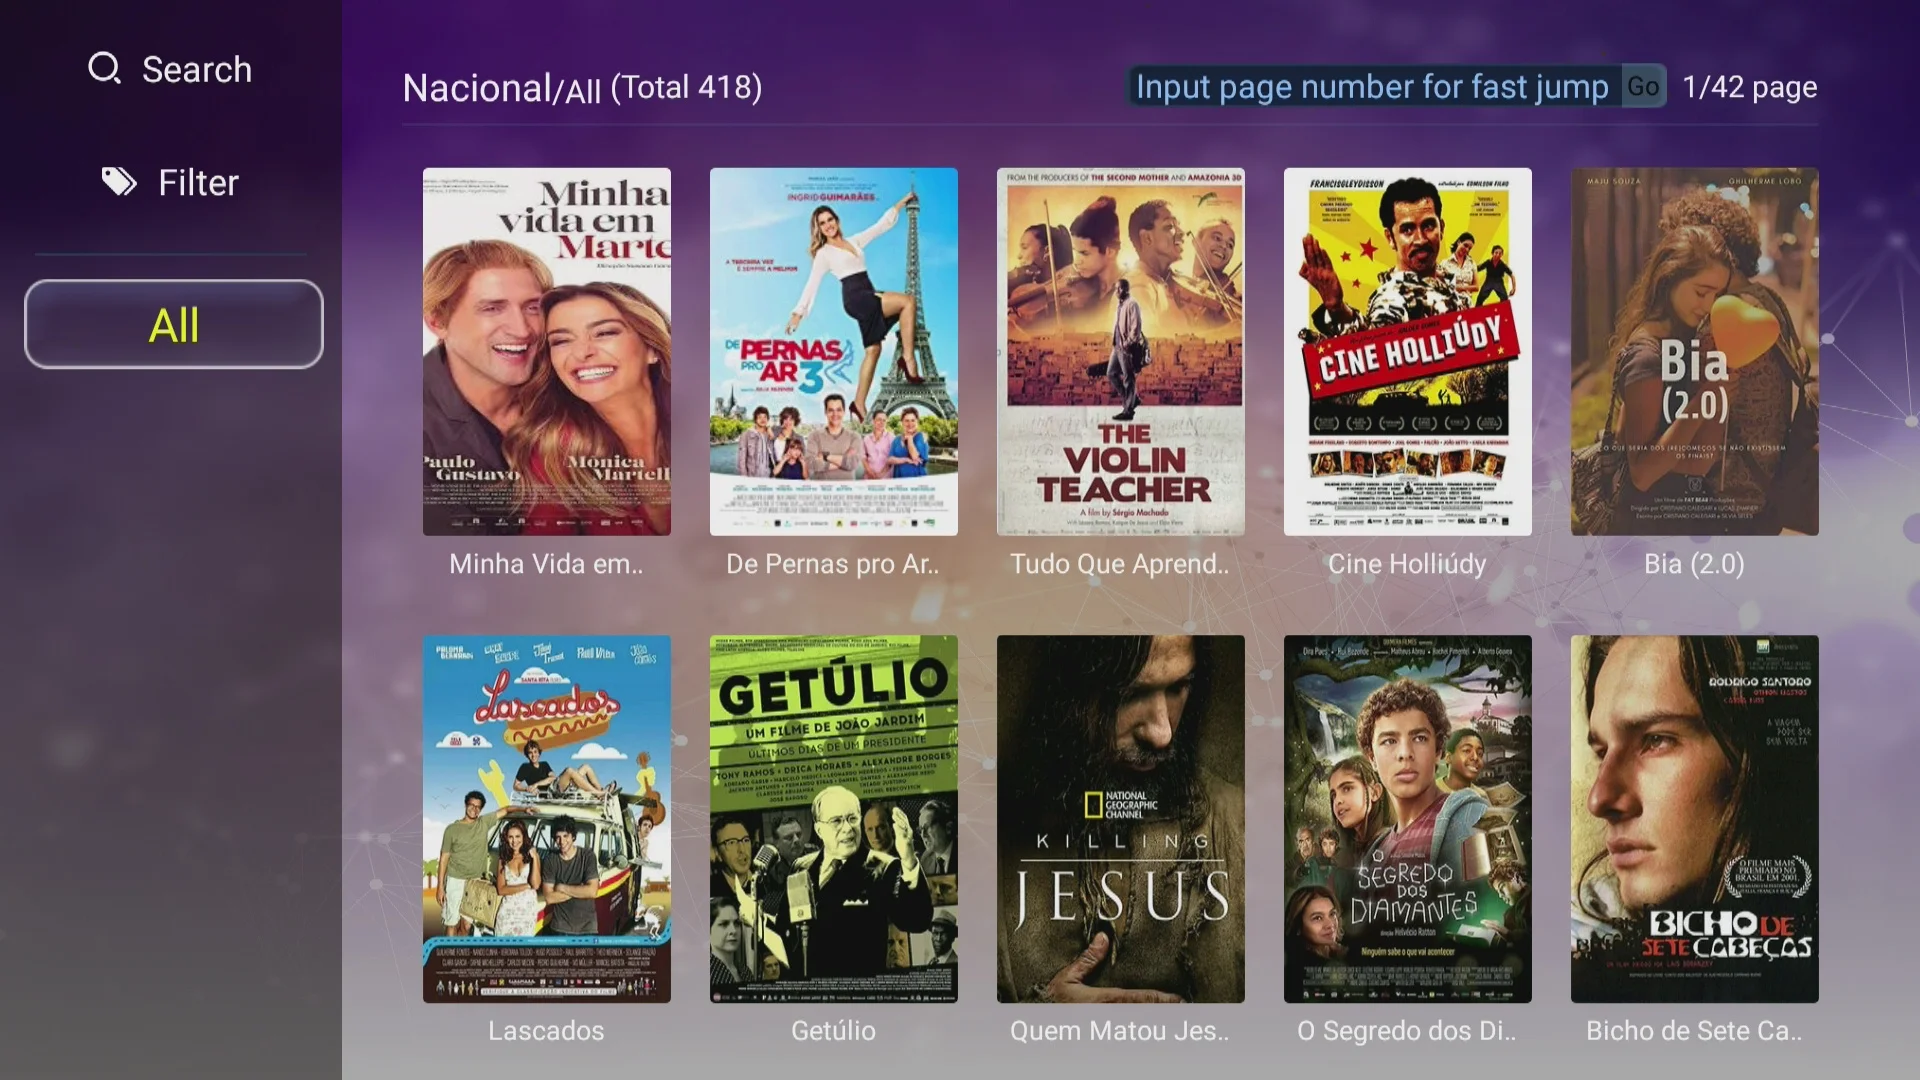Open the Cine Holliúdy poster
Image resolution: width=1920 pixels, height=1080 pixels.
click(1408, 351)
